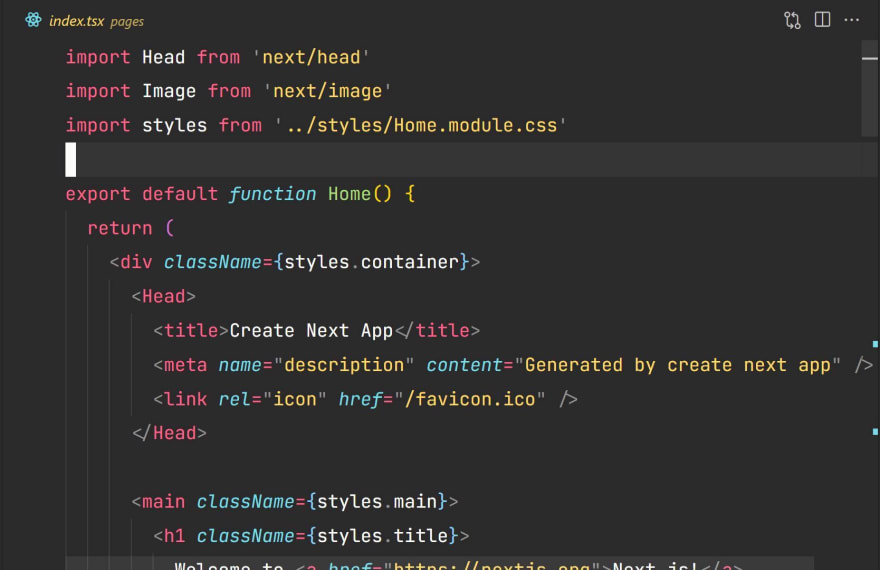Click the 'return' keyword
This screenshot has height=570, width=880.
tap(120, 228)
